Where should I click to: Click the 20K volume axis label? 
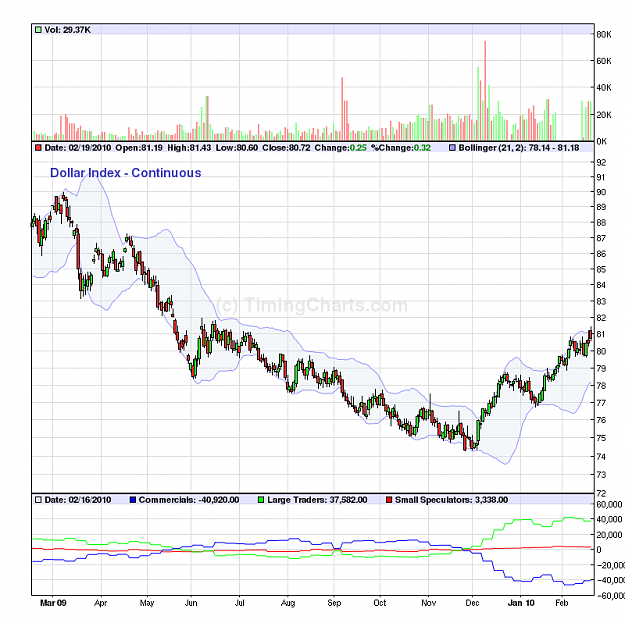click(x=604, y=115)
